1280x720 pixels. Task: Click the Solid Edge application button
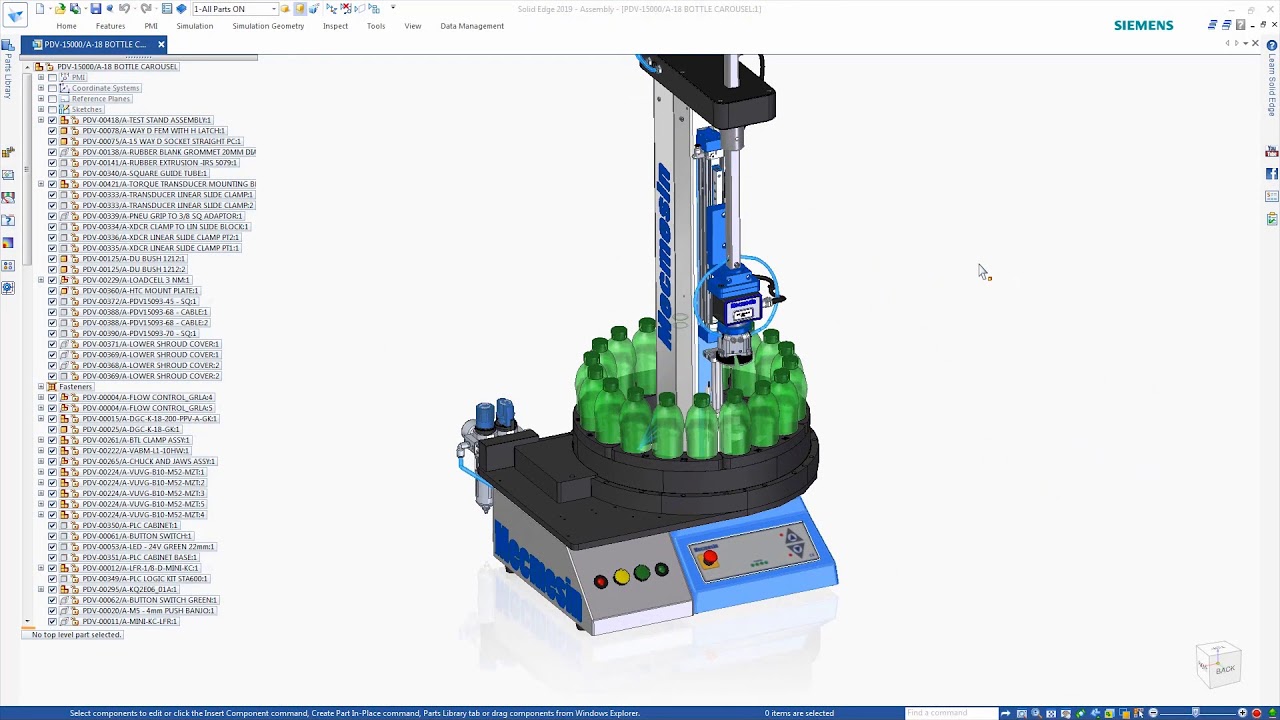click(x=15, y=16)
